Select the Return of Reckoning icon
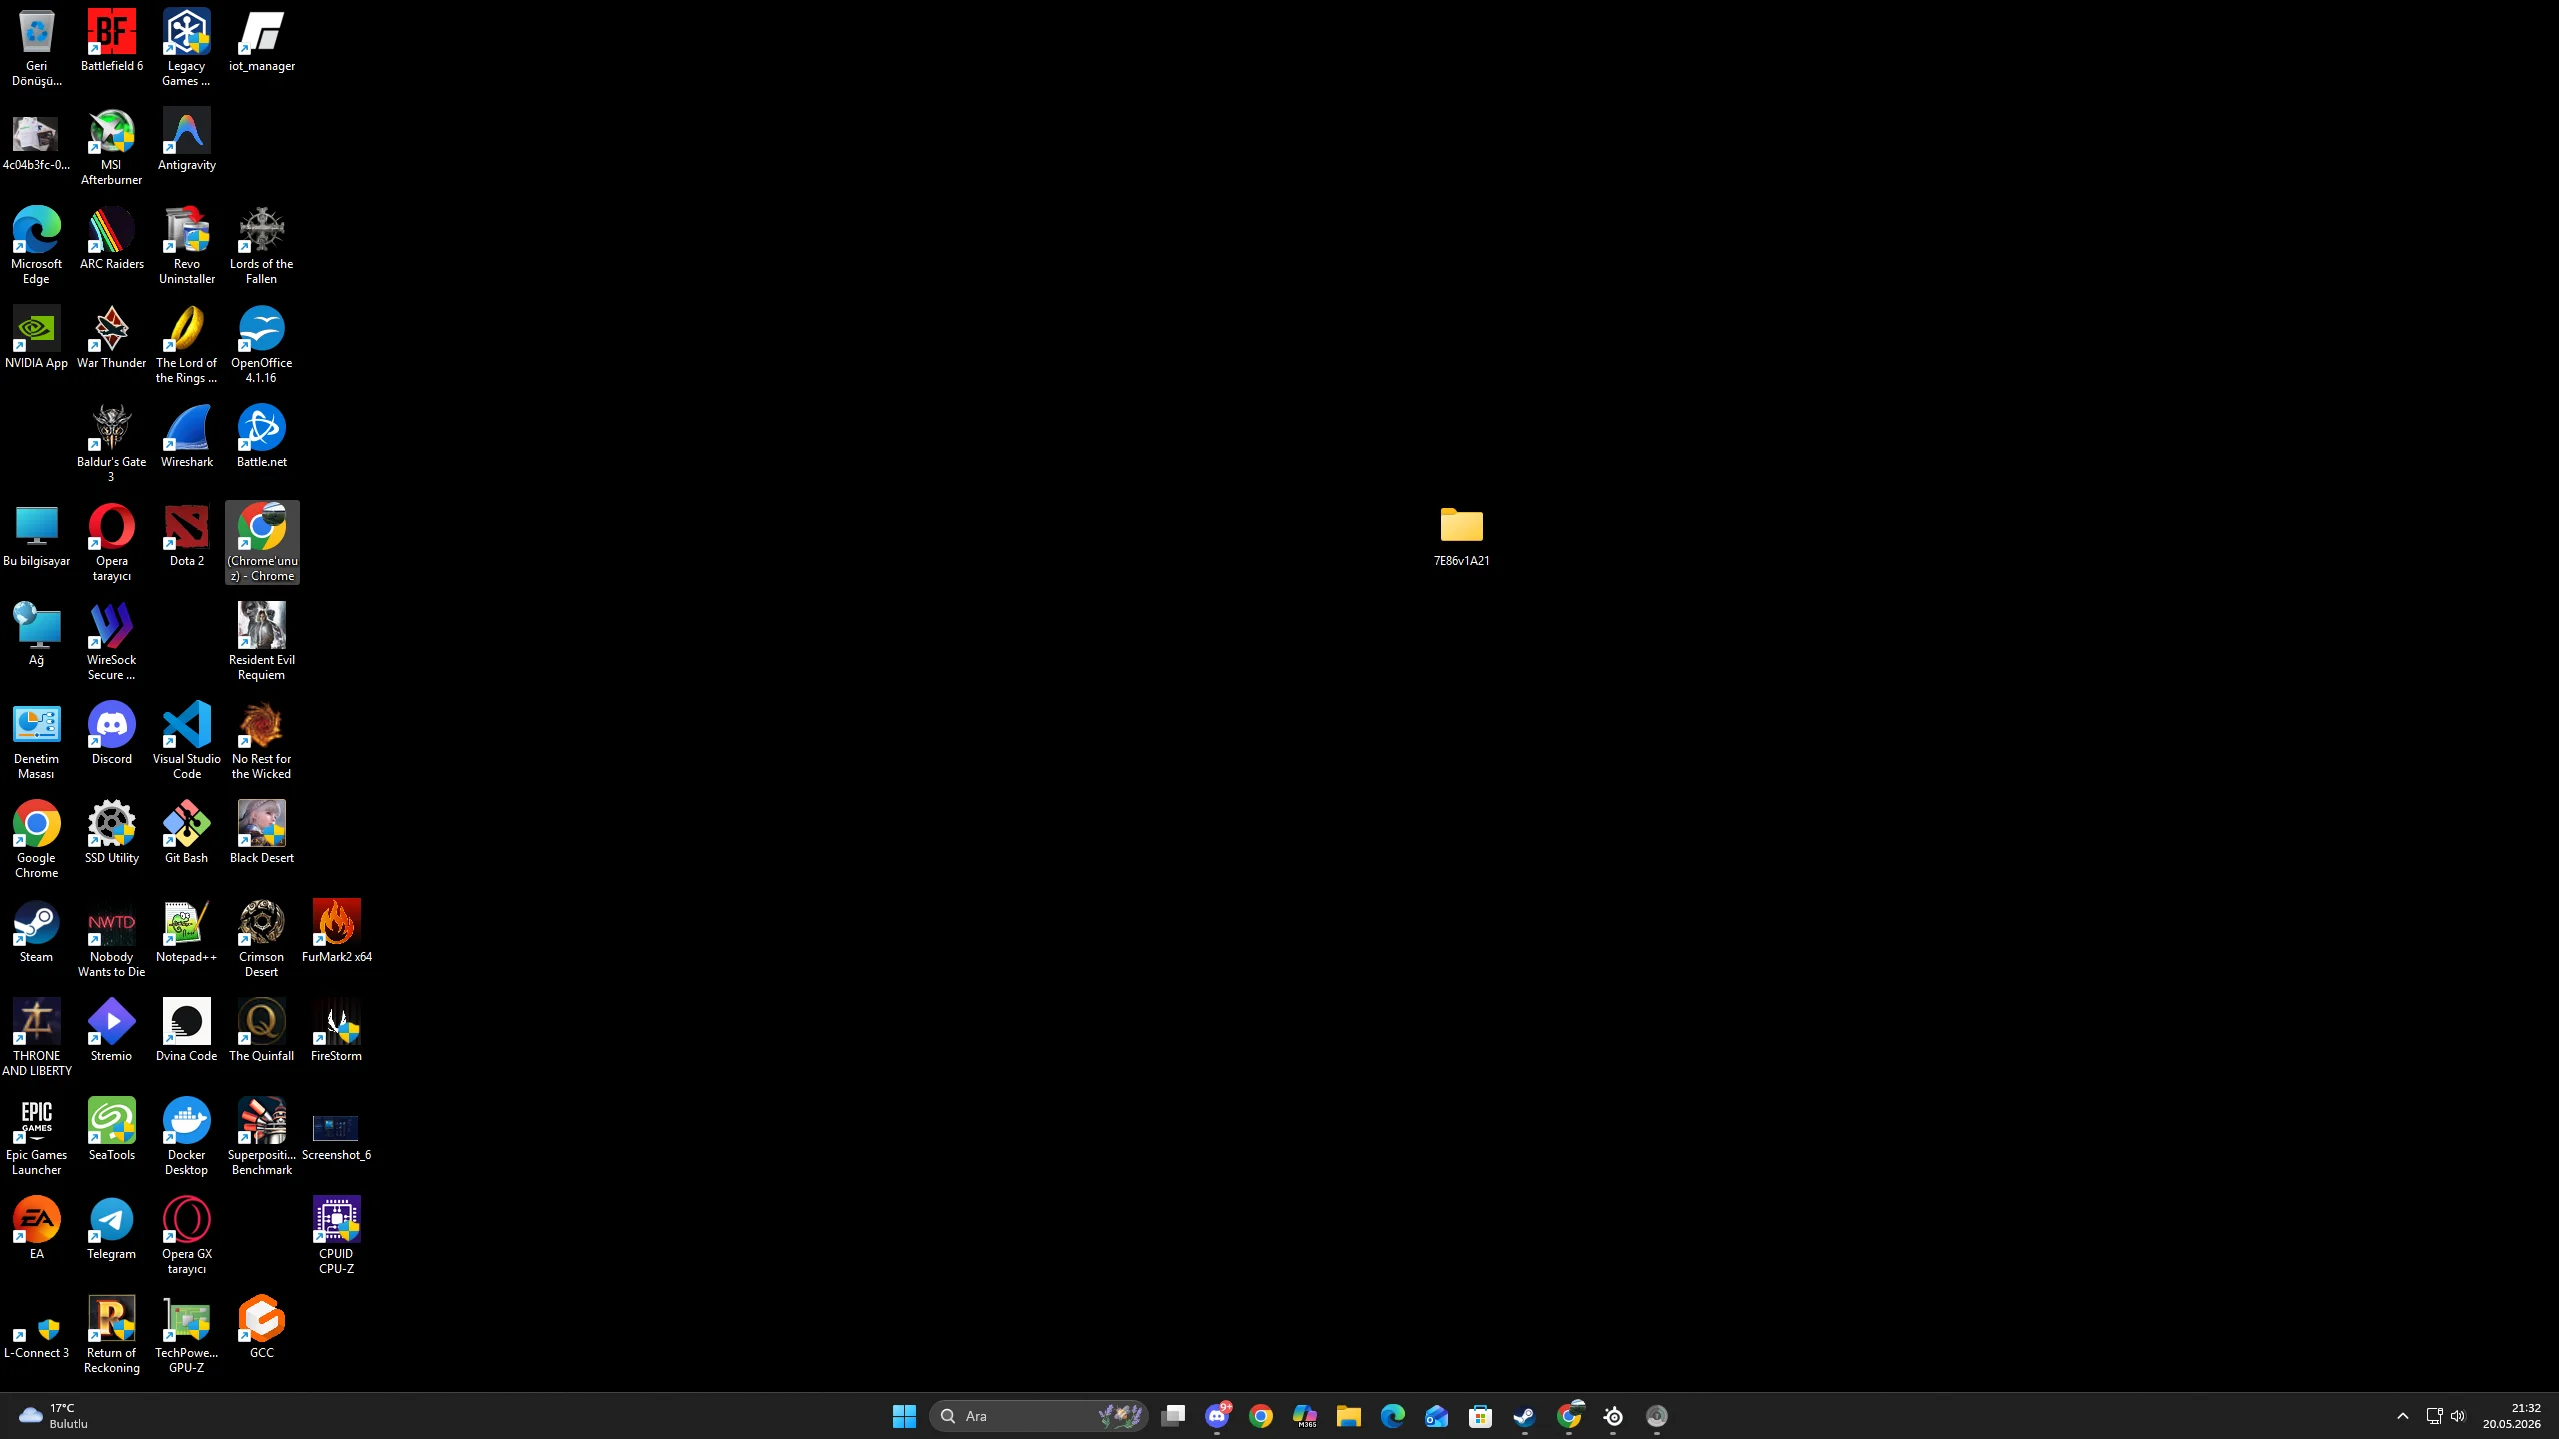Viewport: 2559px width, 1439px height. (111, 1335)
